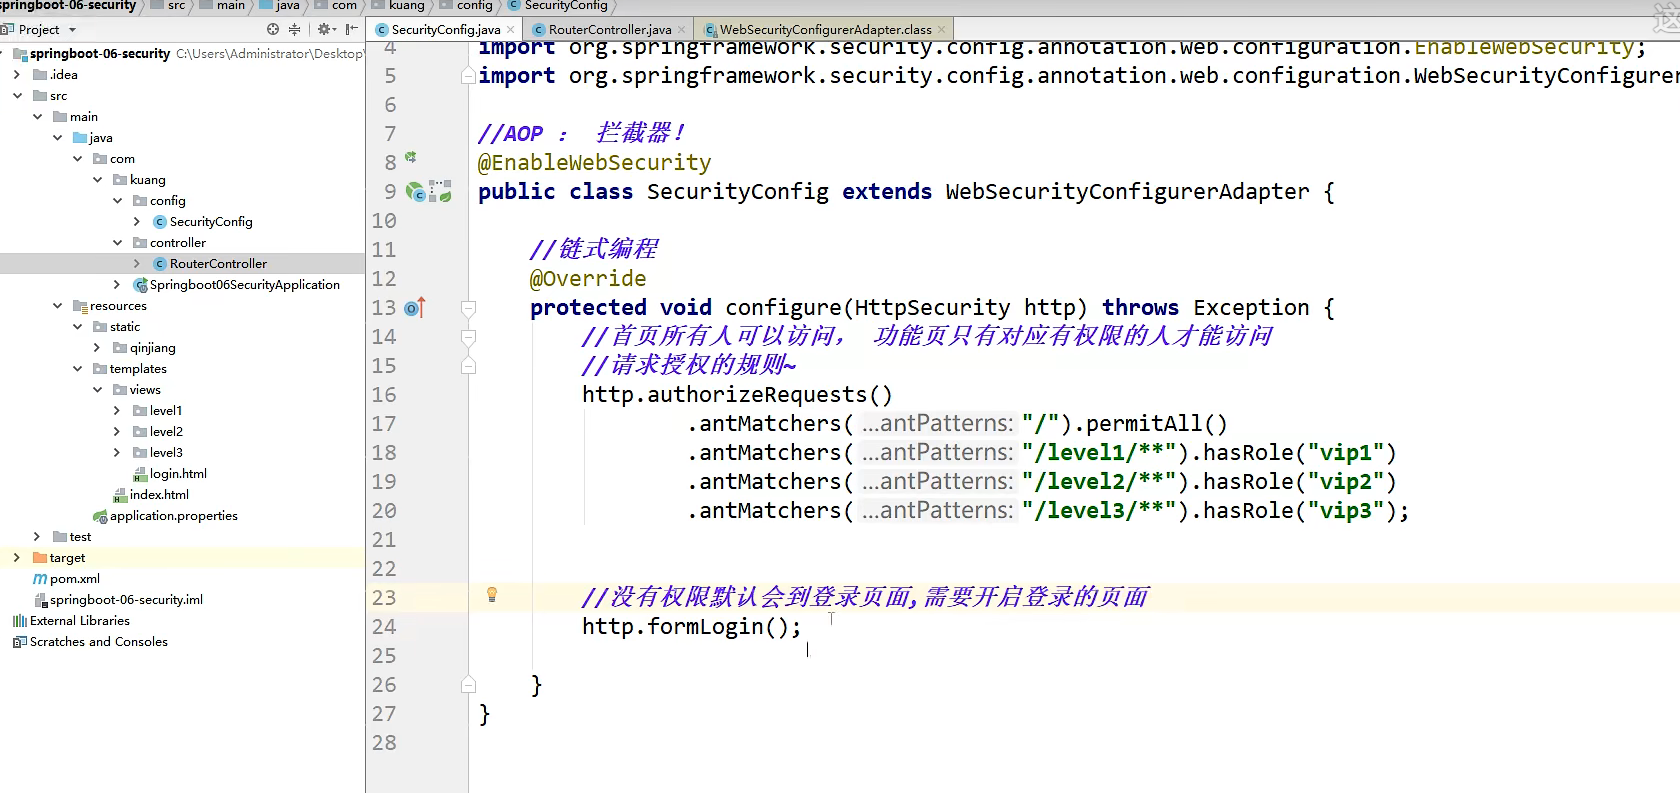Collapse the src folder
The width and height of the screenshot is (1680, 793).
tap(17, 96)
